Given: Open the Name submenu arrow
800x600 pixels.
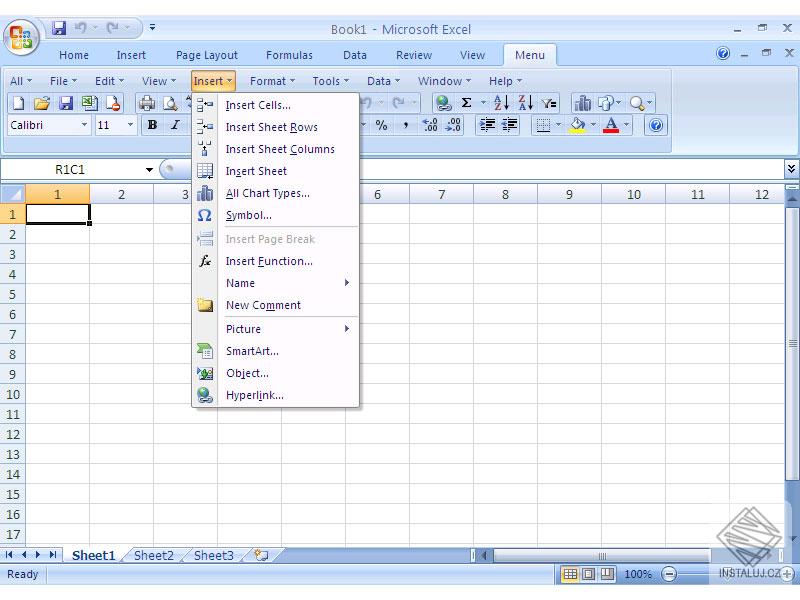Looking at the screenshot, I should click(x=347, y=283).
